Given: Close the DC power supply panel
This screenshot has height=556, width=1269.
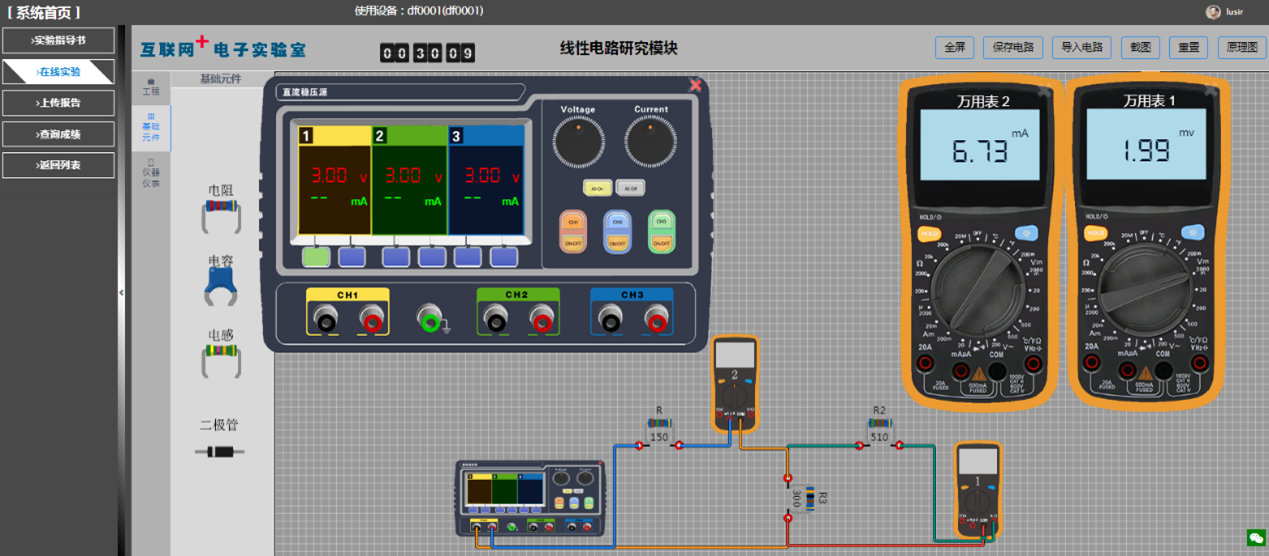Looking at the screenshot, I should coord(696,85).
